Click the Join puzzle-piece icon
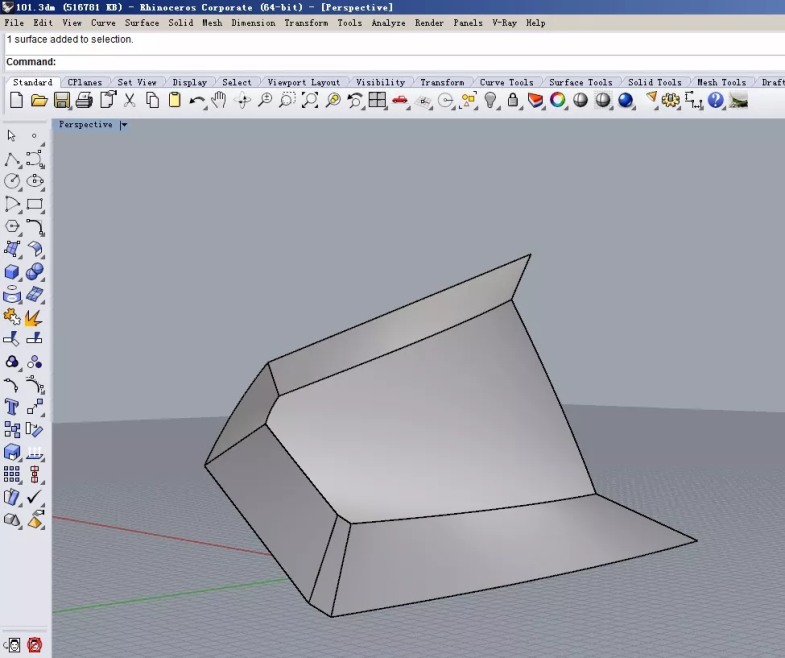The height and width of the screenshot is (658, 785). 12,318
